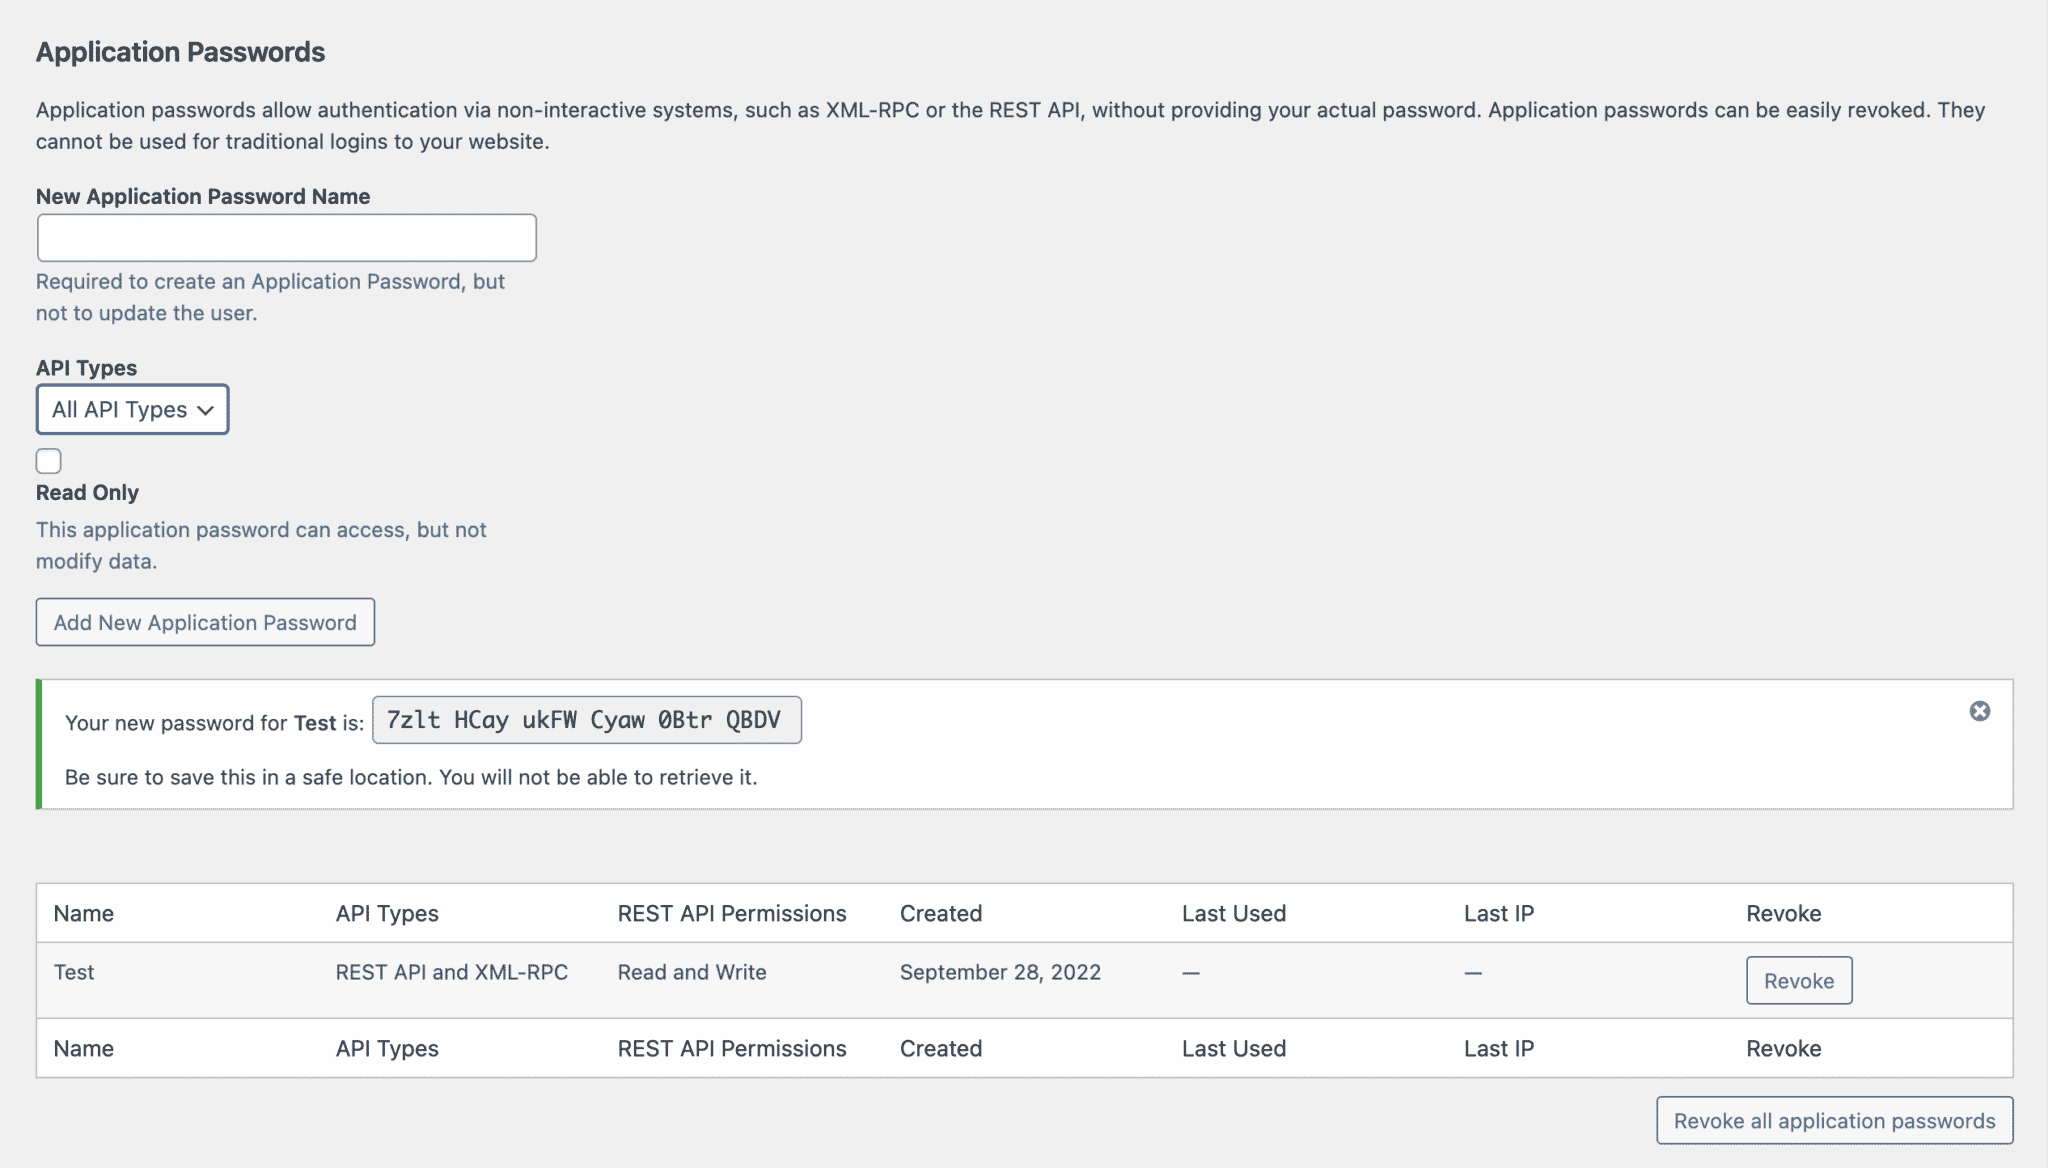Click the REST API Permissions header
Viewport: 2048px width, 1168px height.
pos(731,913)
